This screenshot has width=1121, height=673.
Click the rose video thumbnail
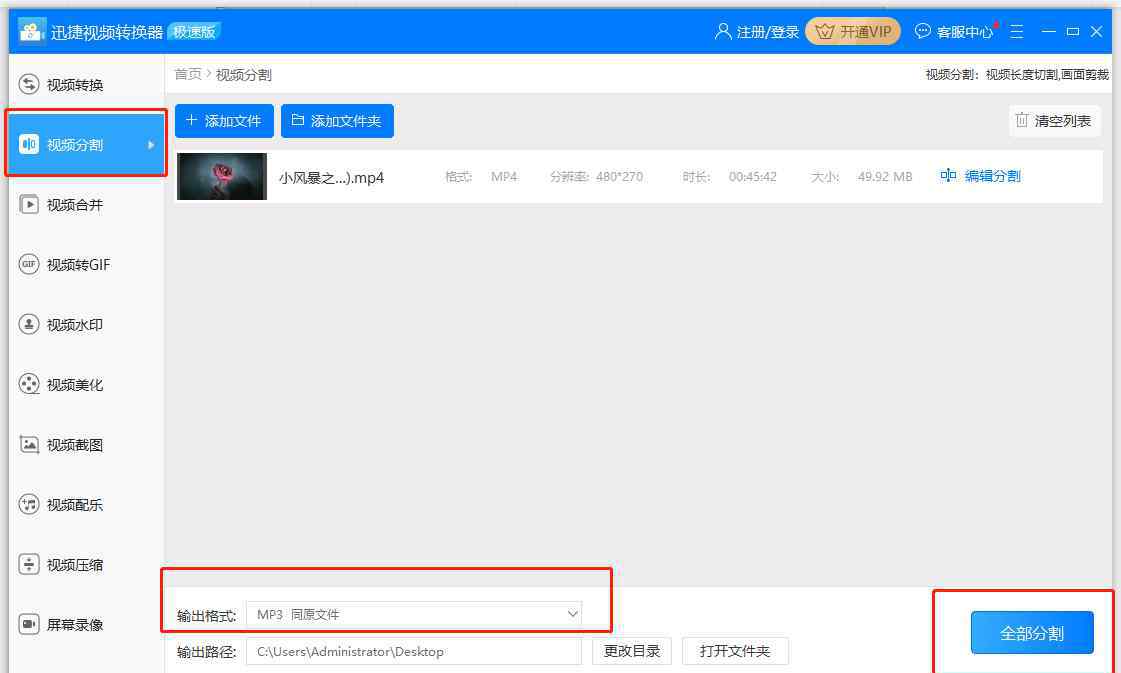click(x=222, y=177)
